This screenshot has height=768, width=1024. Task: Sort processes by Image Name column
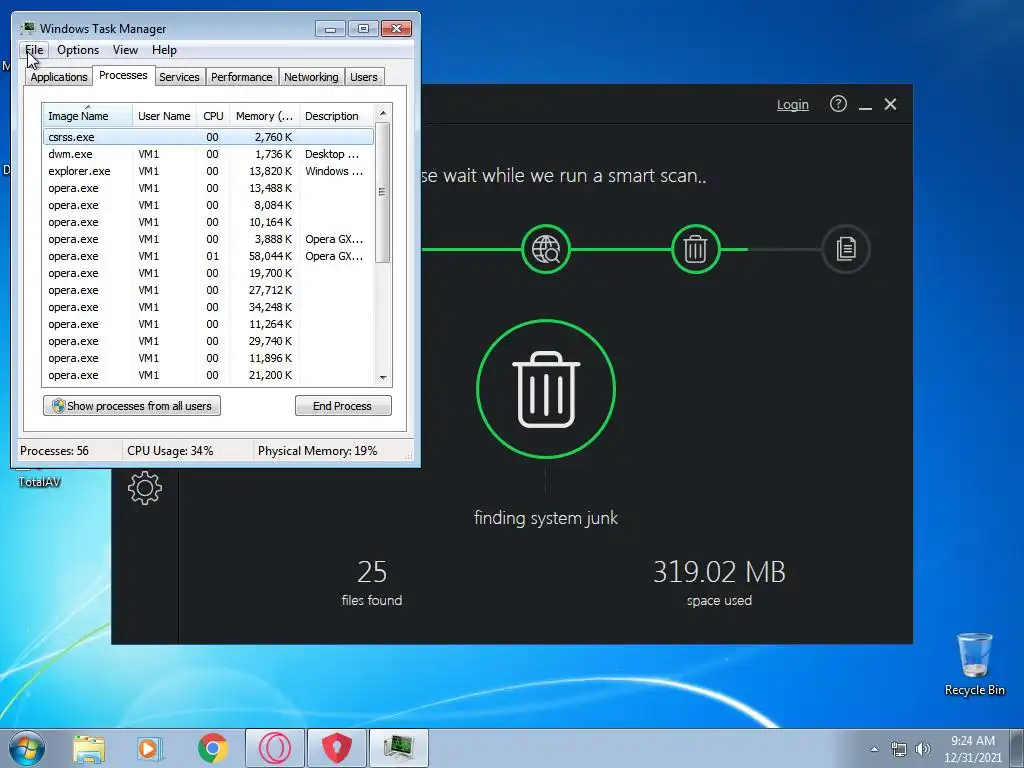tap(88, 116)
